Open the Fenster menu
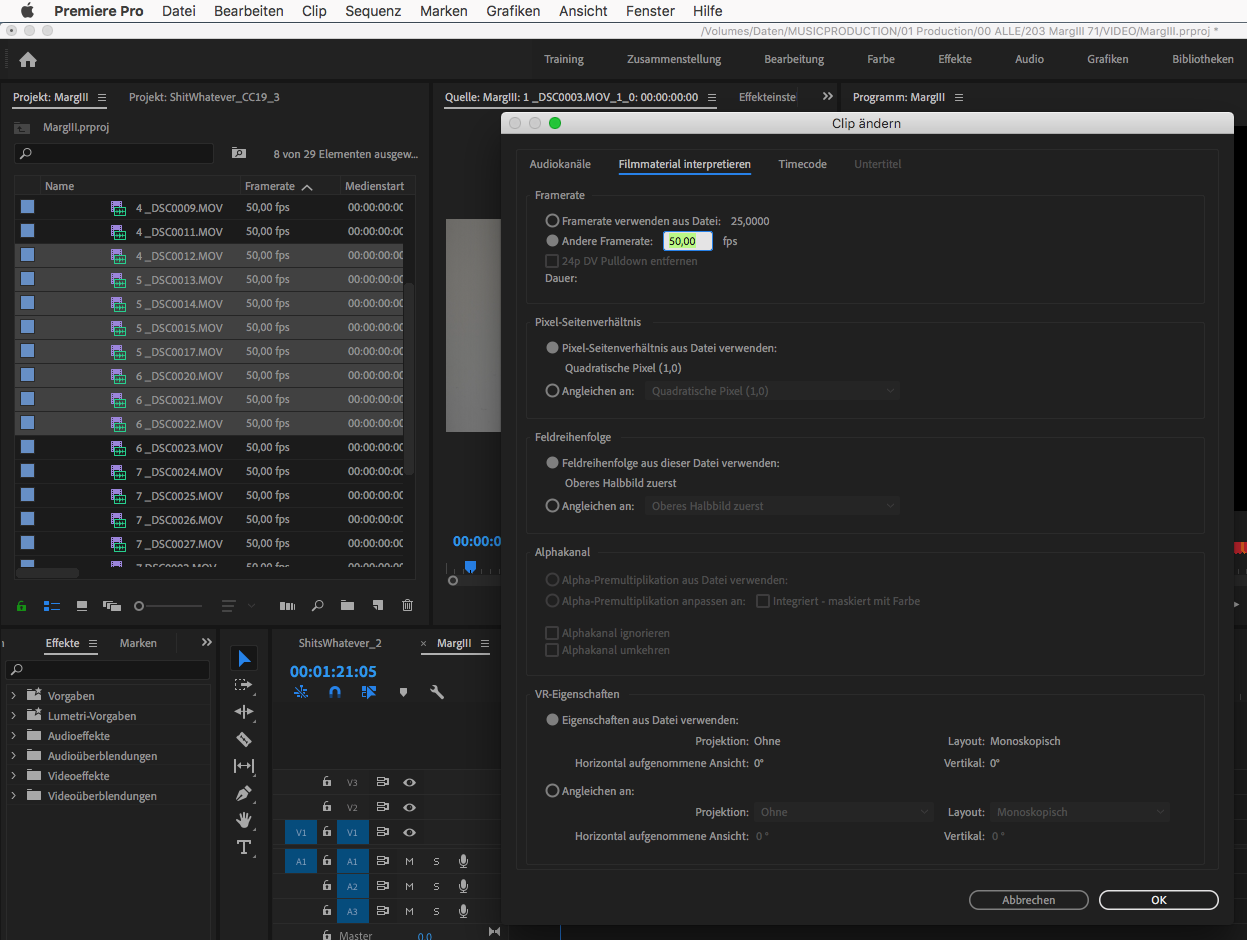 (x=650, y=11)
